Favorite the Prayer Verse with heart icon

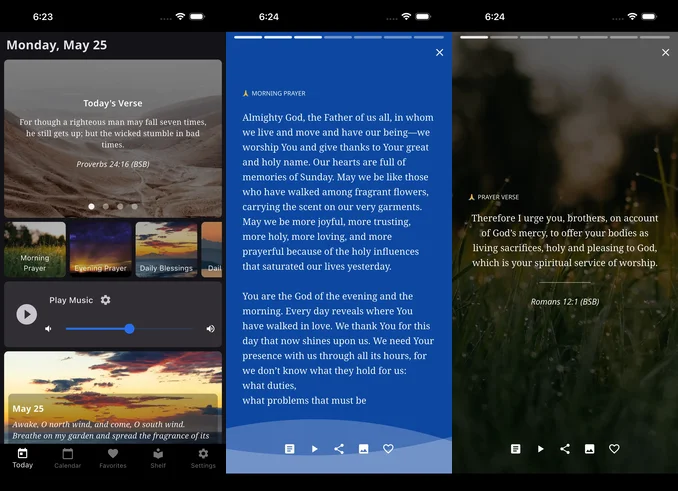tap(614, 449)
